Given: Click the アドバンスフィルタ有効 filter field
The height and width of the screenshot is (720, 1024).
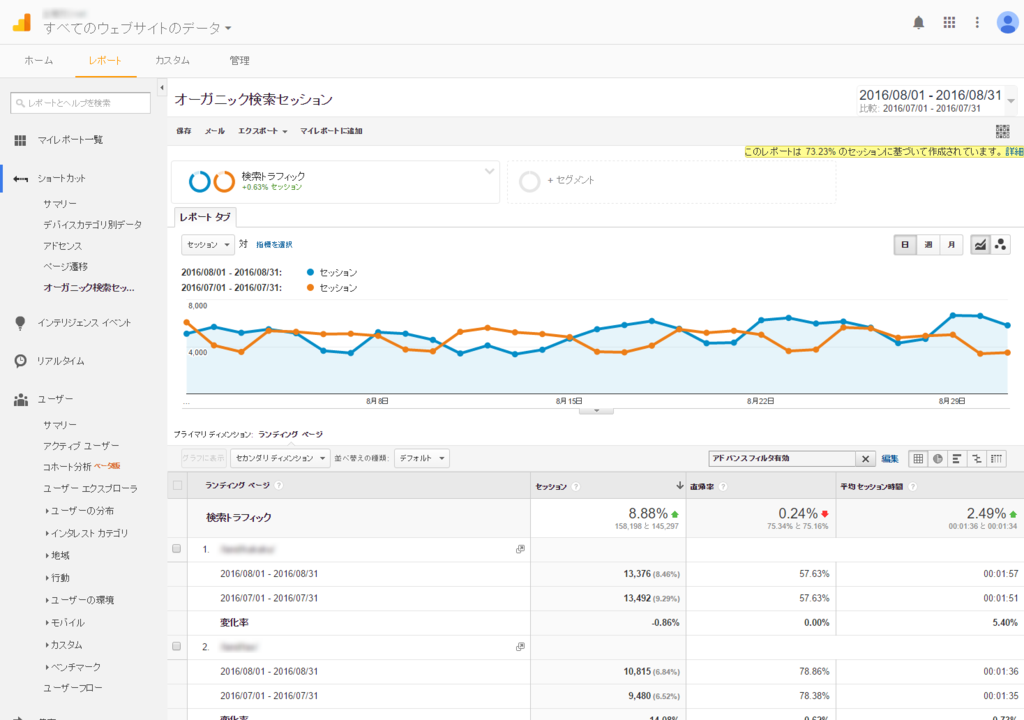Looking at the screenshot, I should (782, 459).
